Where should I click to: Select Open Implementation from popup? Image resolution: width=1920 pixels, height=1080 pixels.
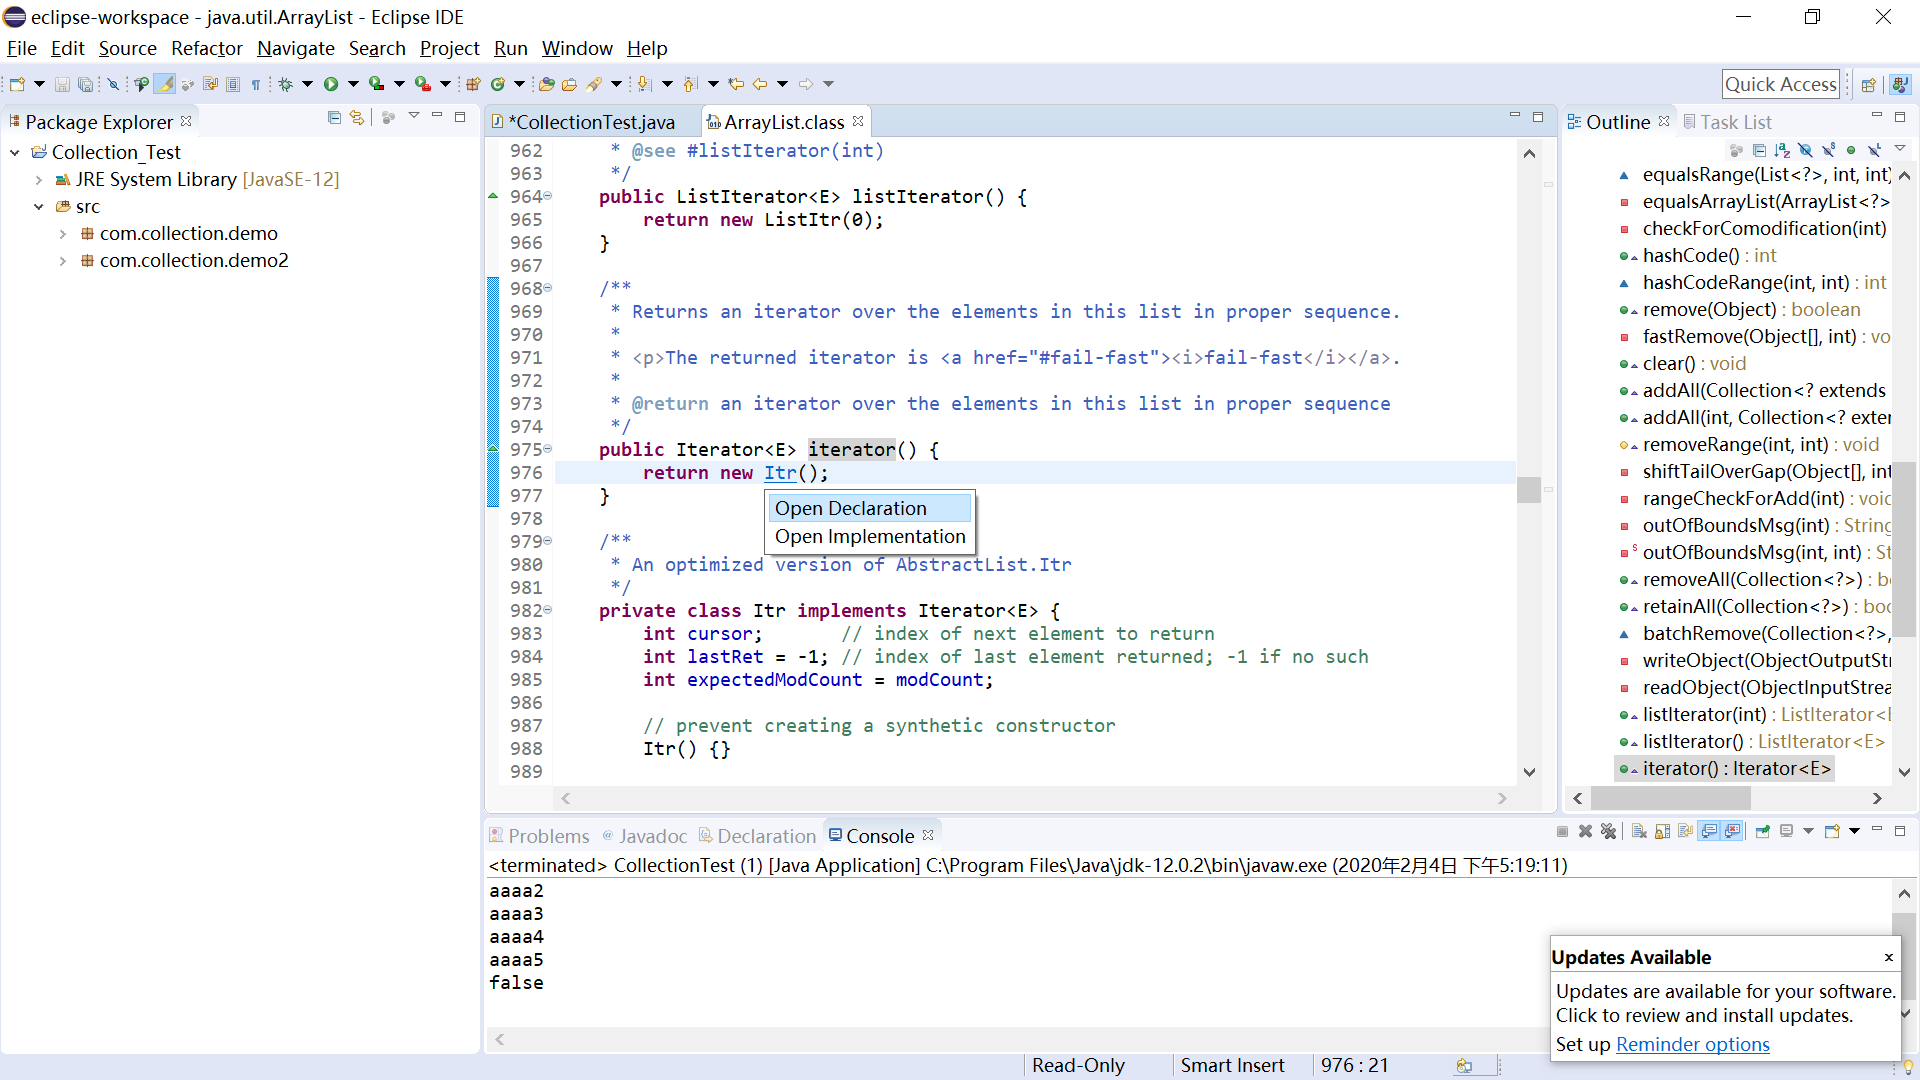[869, 537]
